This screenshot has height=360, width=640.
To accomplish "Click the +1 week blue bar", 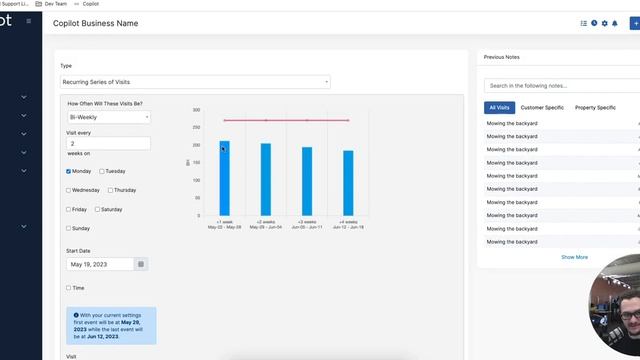I will pyautogui.click(x=224, y=178).
